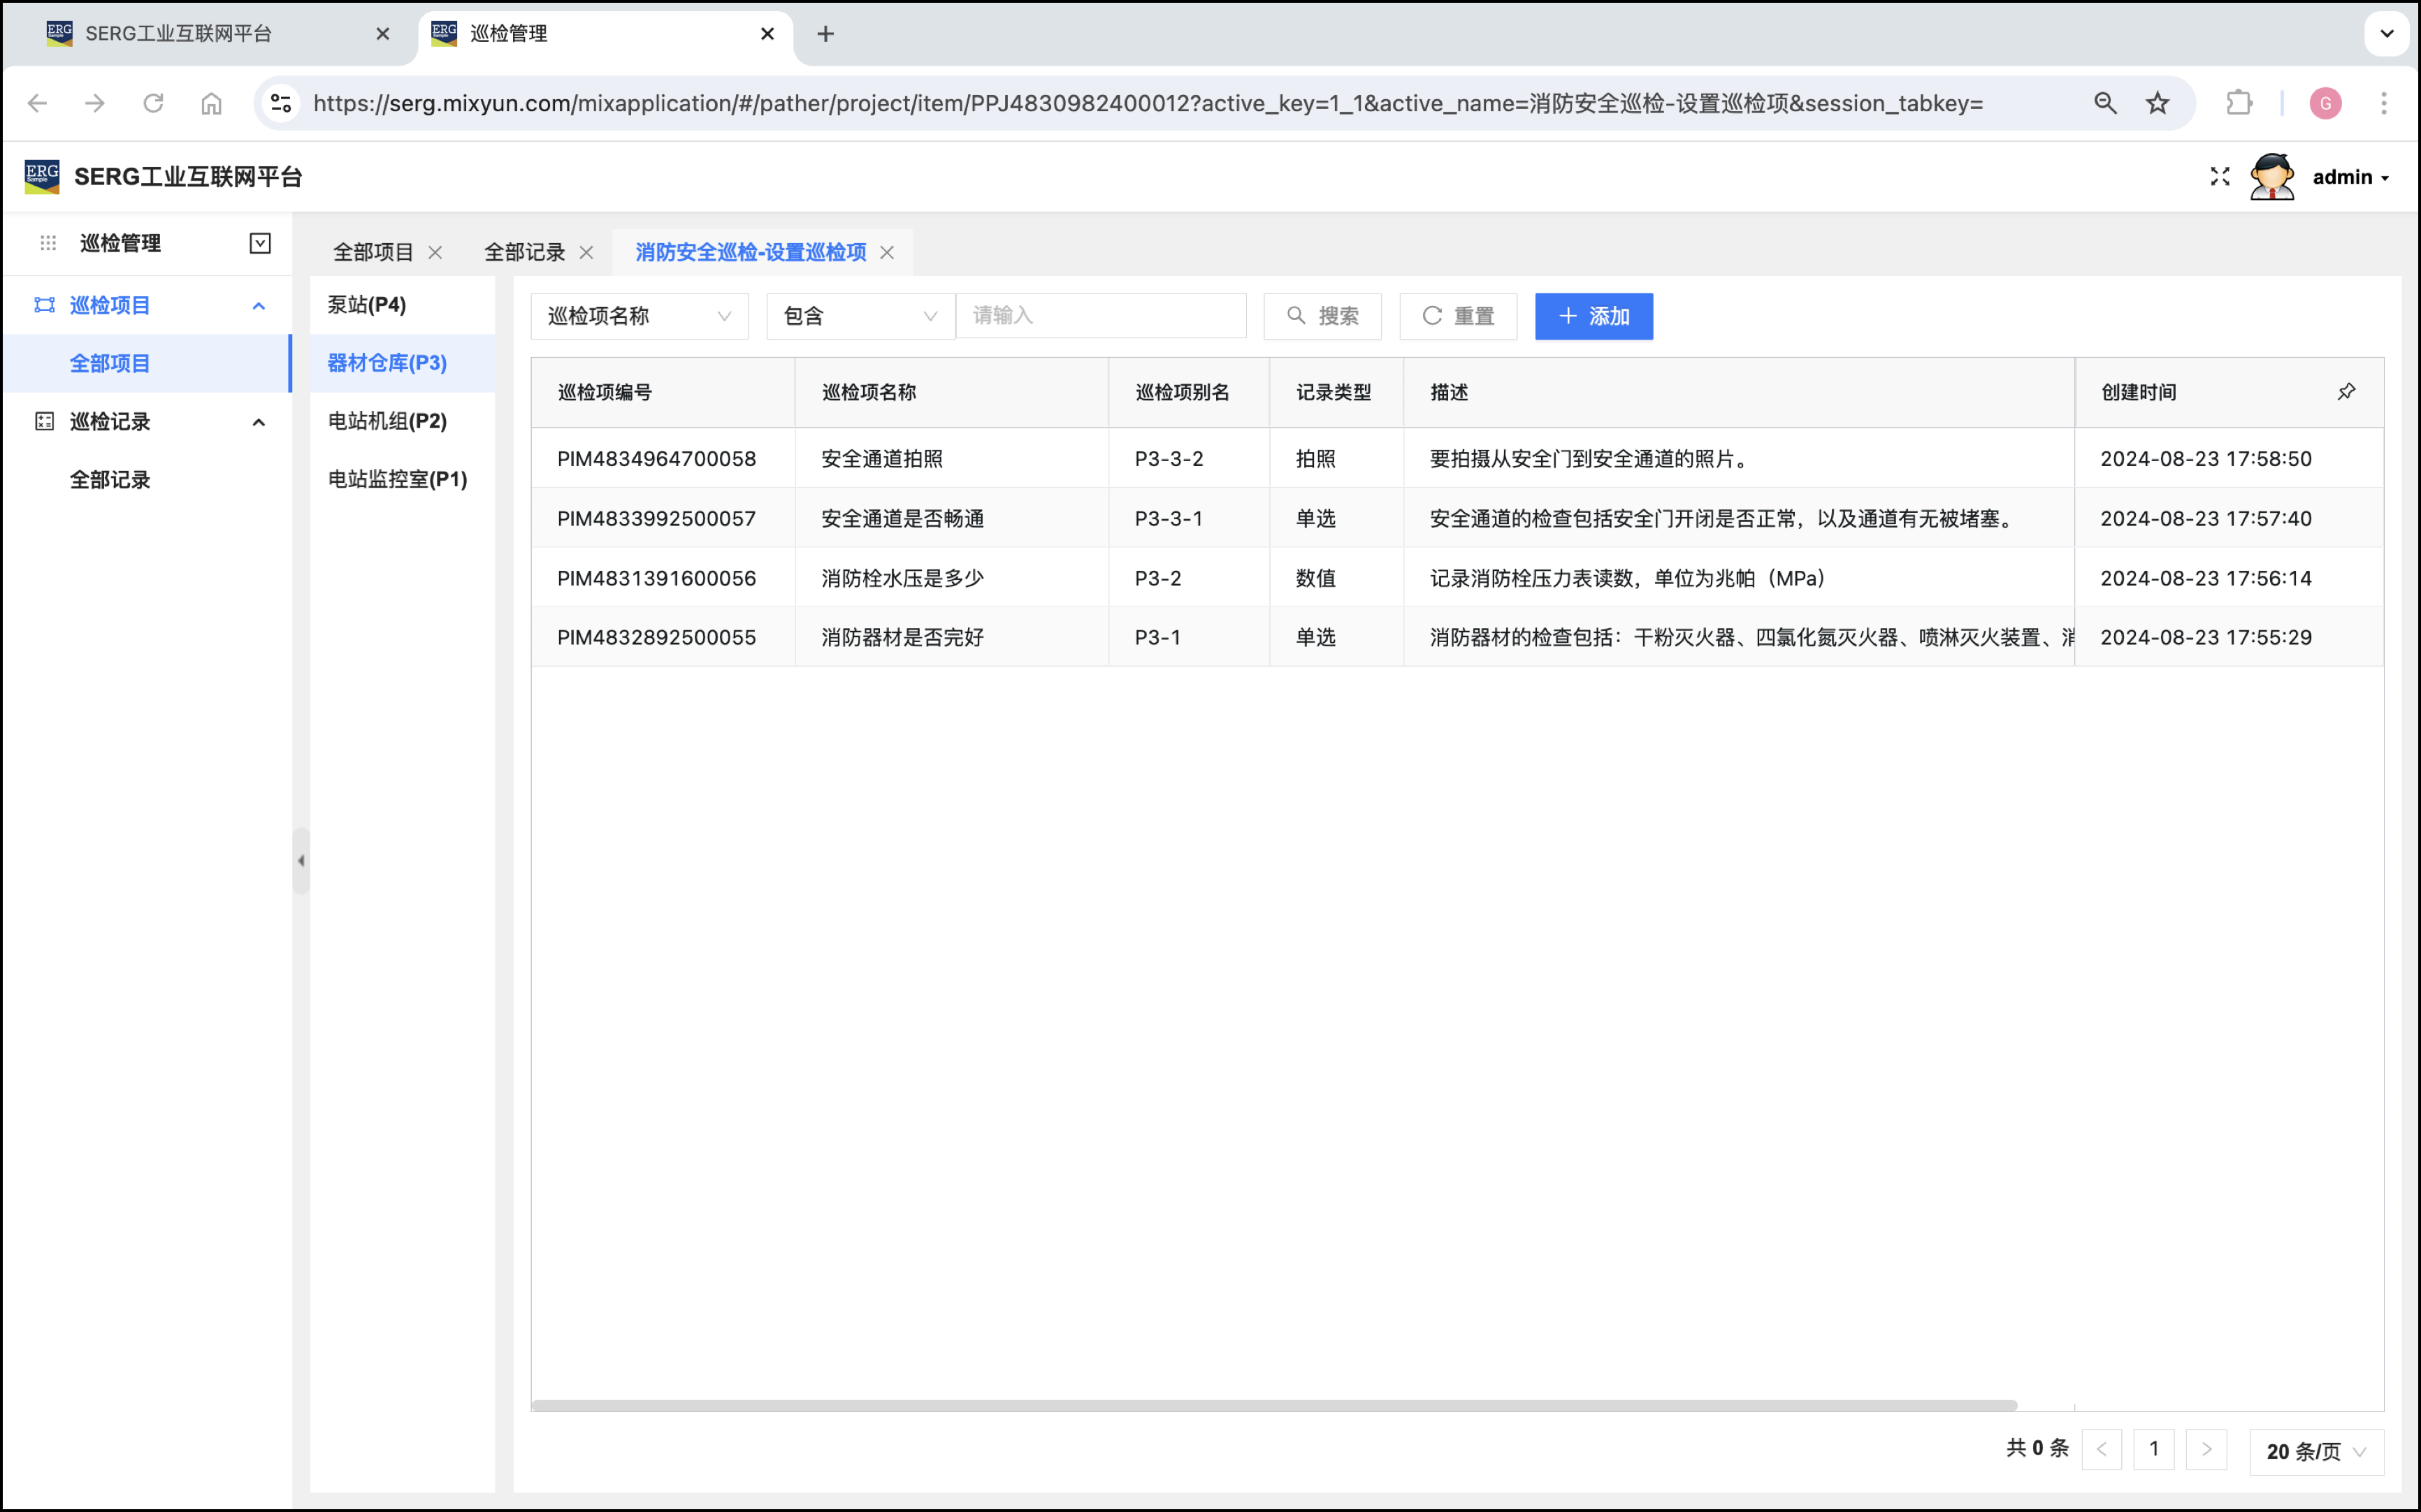Click the blue 添加 button
This screenshot has width=2421, height=1512.
click(x=1593, y=316)
